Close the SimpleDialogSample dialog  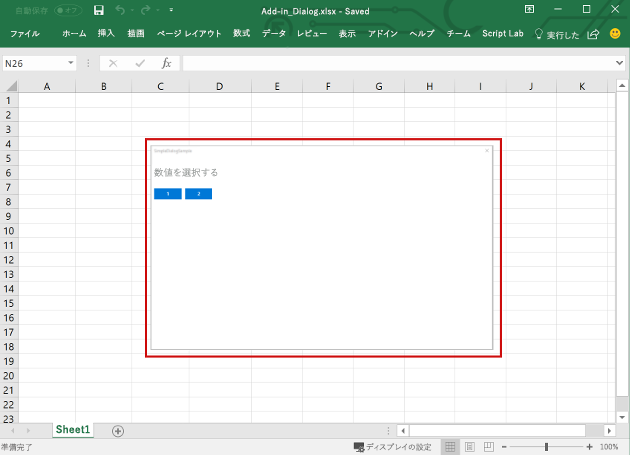click(487, 151)
